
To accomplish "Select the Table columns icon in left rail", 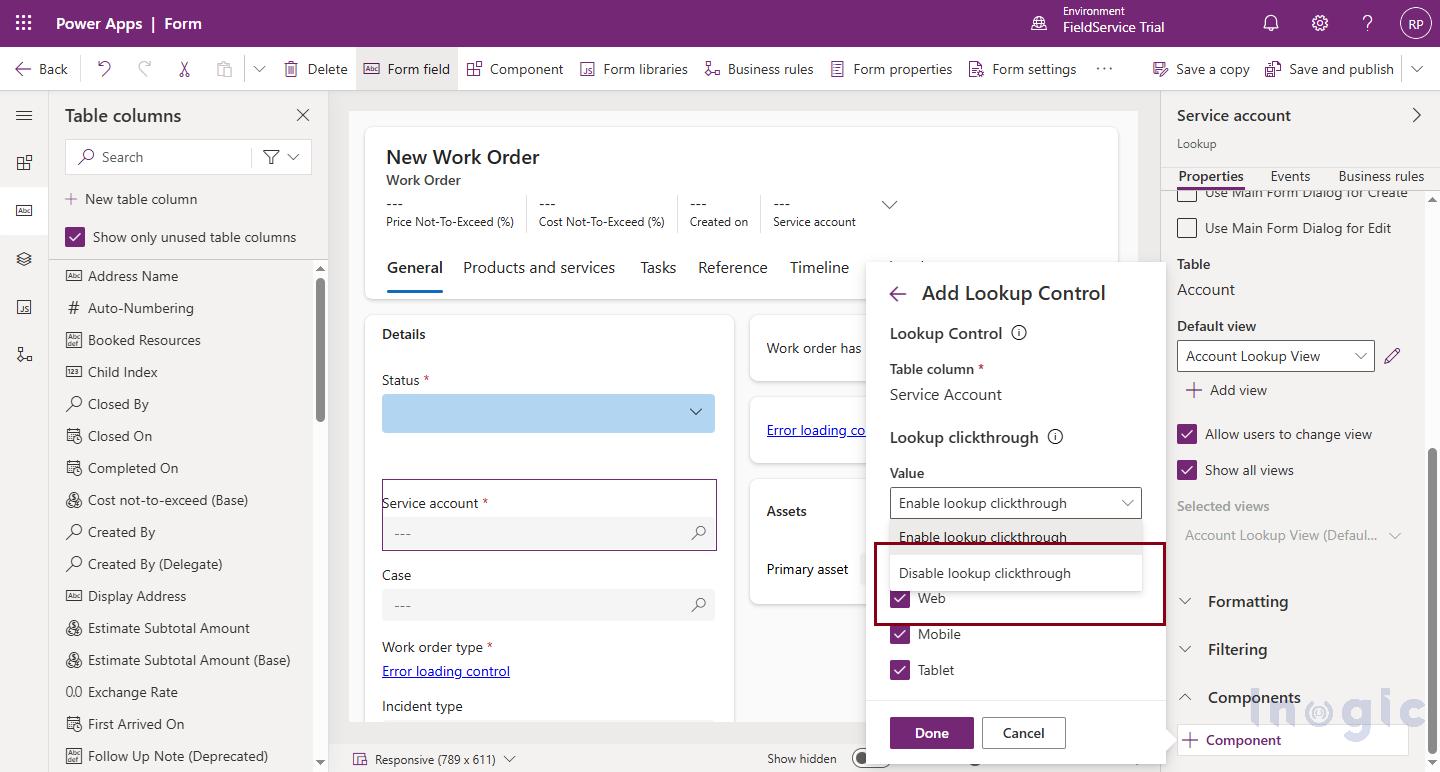I will pyautogui.click(x=24, y=211).
